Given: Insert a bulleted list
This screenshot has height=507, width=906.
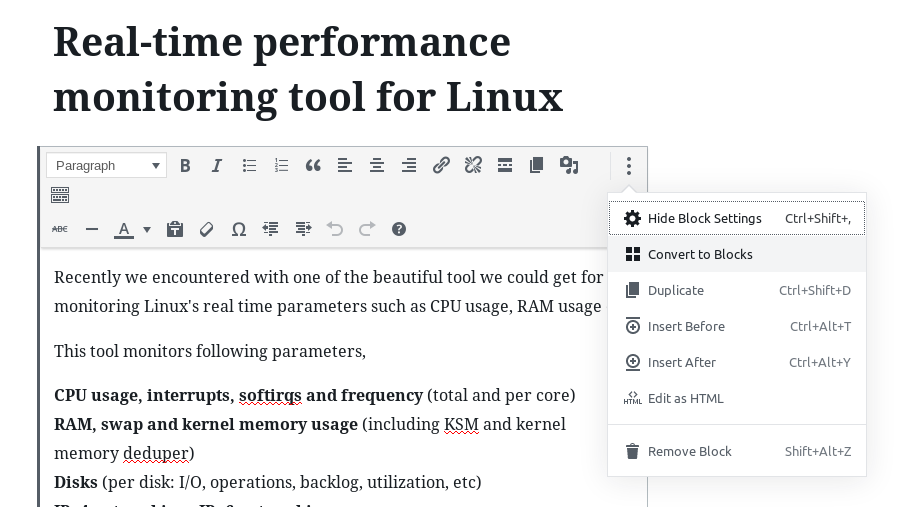Looking at the screenshot, I should [x=249, y=166].
